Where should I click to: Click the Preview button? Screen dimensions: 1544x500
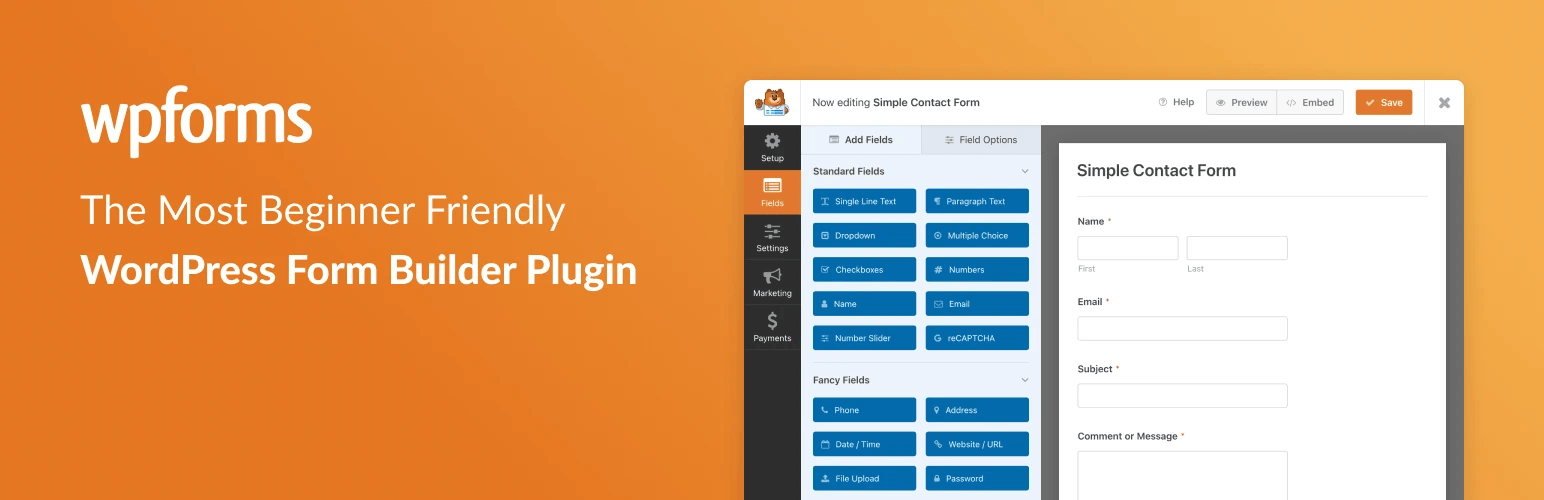point(1241,102)
